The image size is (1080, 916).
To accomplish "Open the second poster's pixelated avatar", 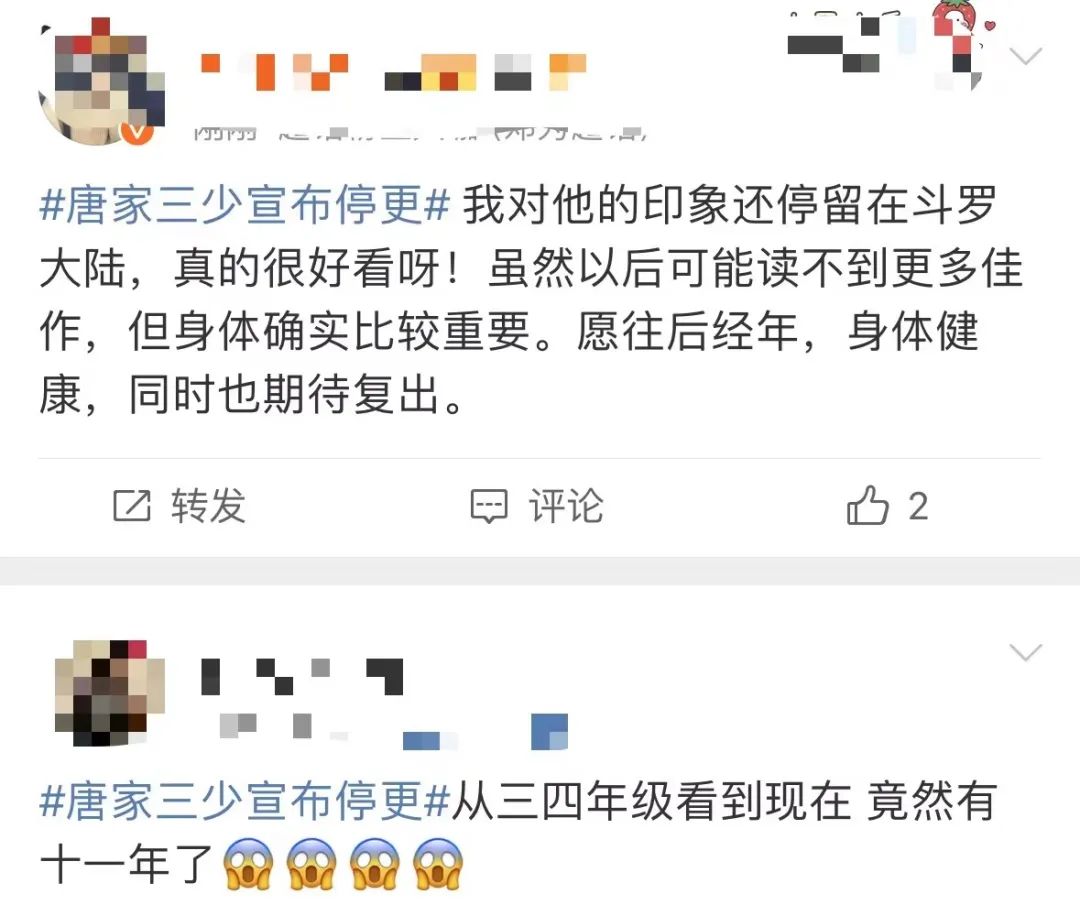I will (x=110, y=693).
